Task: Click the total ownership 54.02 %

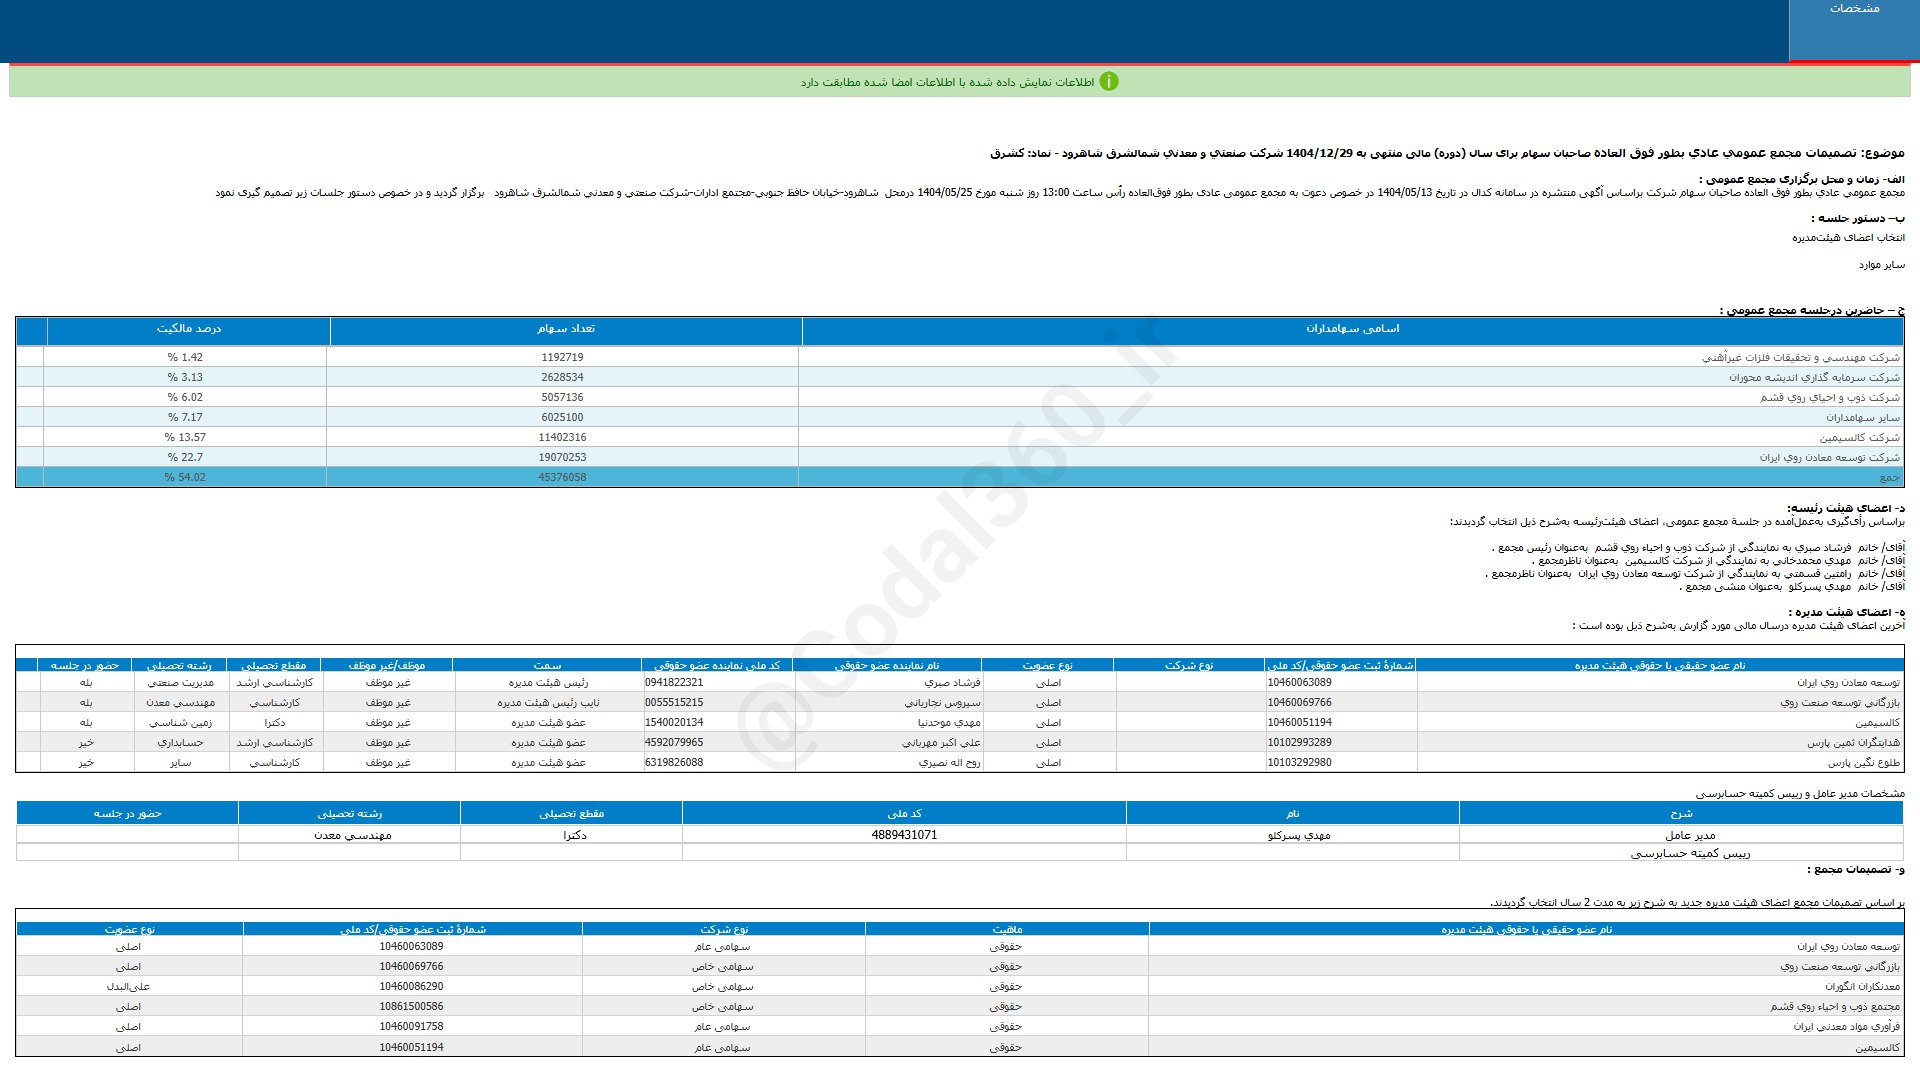Action: [185, 477]
